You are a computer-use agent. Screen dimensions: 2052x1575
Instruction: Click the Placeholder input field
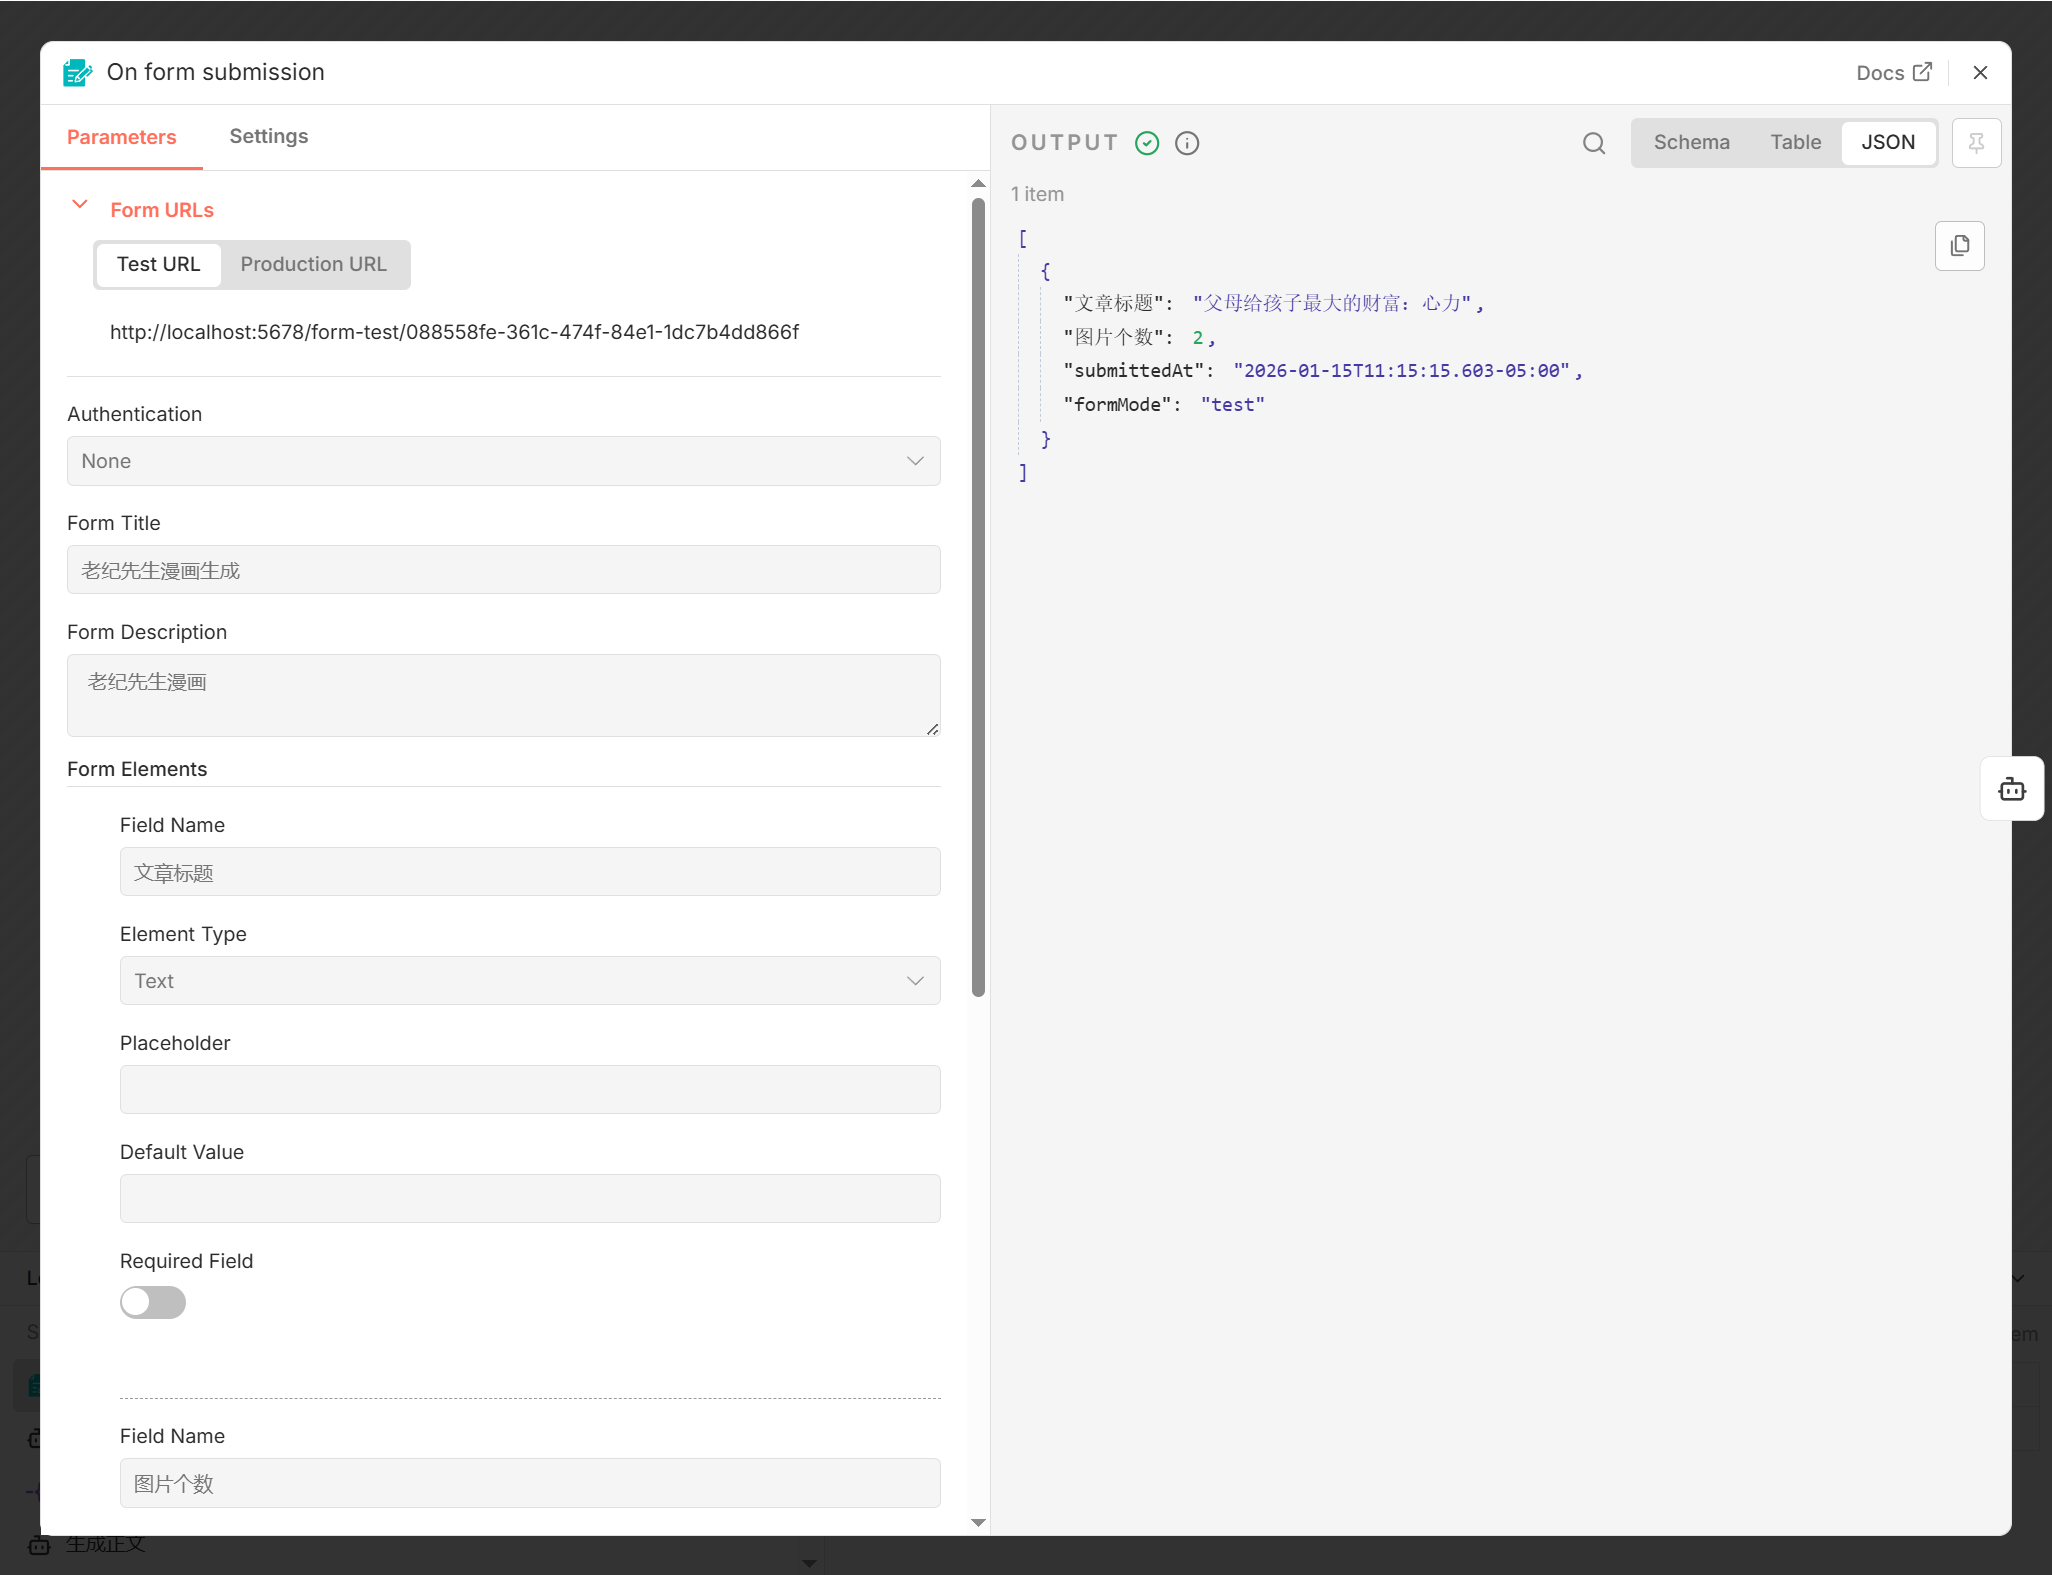coord(529,1090)
